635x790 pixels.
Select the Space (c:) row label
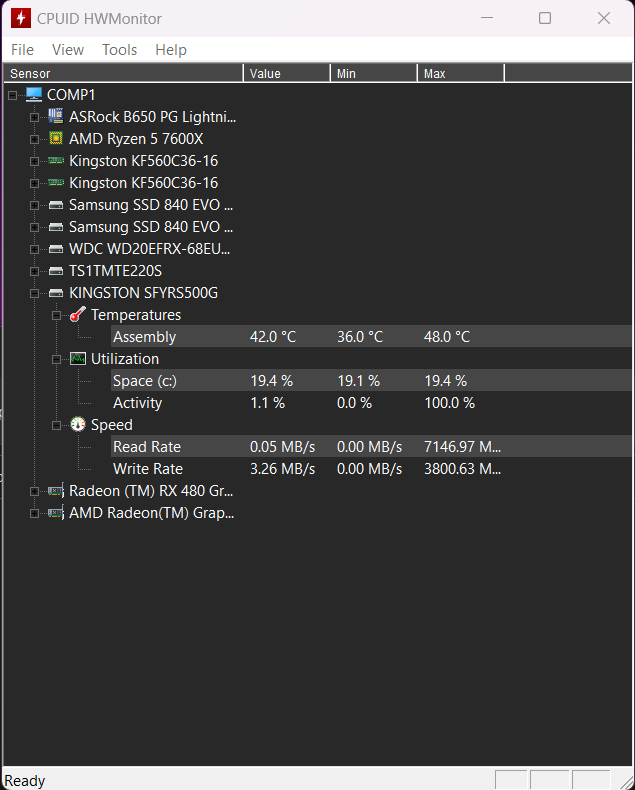click(x=145, y=381)
